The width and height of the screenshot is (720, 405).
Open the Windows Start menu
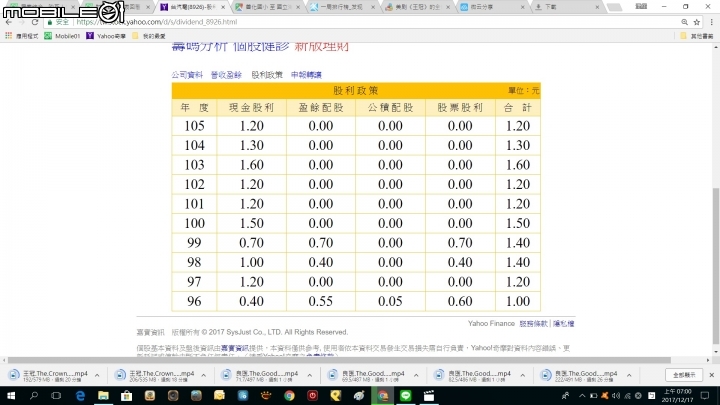click(x=10, y=396)
